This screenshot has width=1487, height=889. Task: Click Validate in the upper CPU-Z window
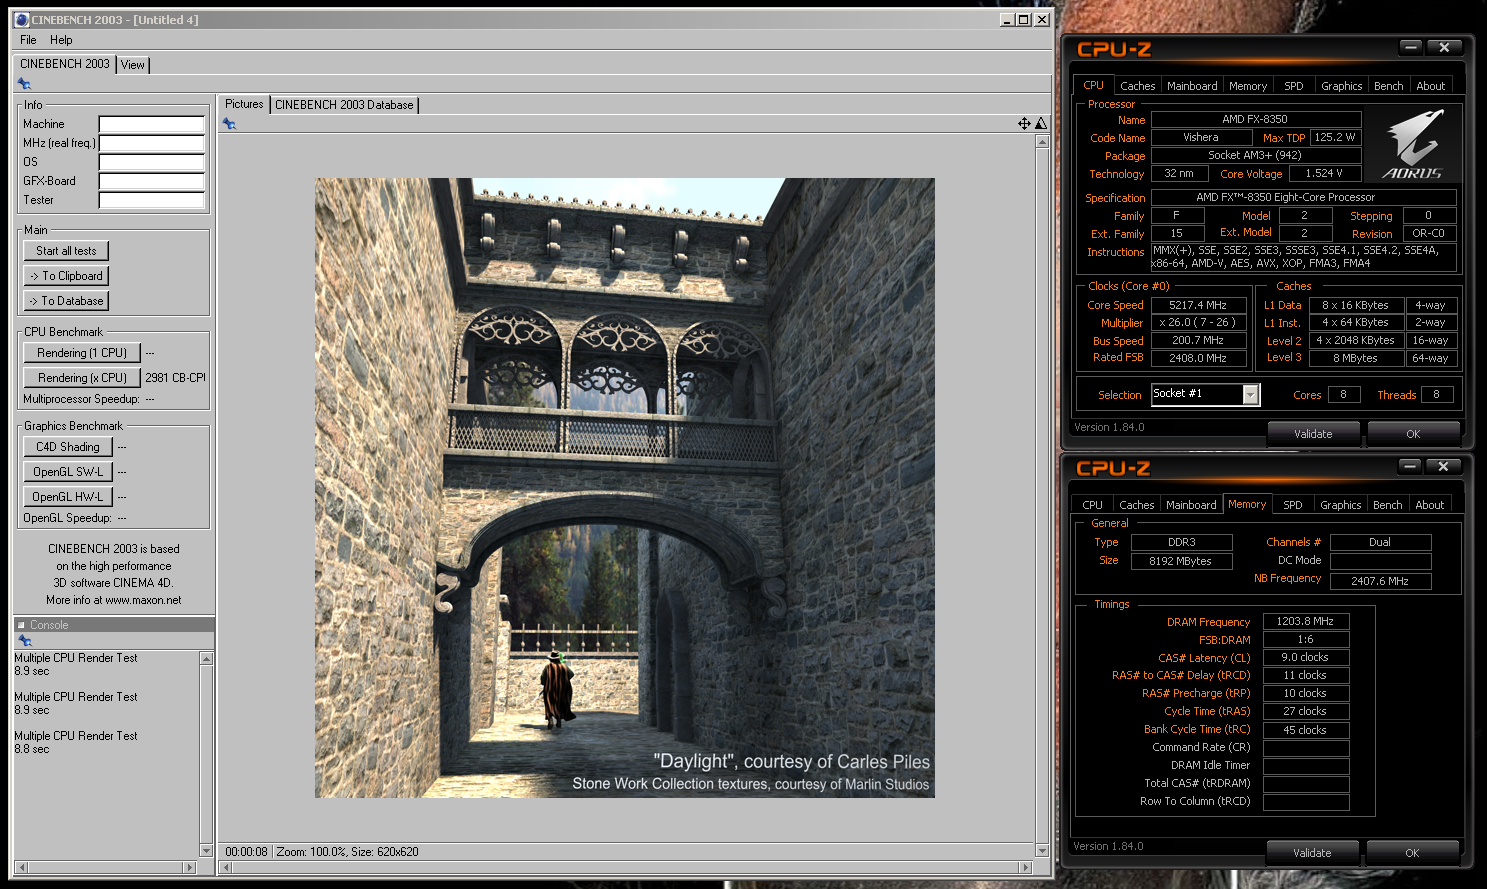[1313, 434]
